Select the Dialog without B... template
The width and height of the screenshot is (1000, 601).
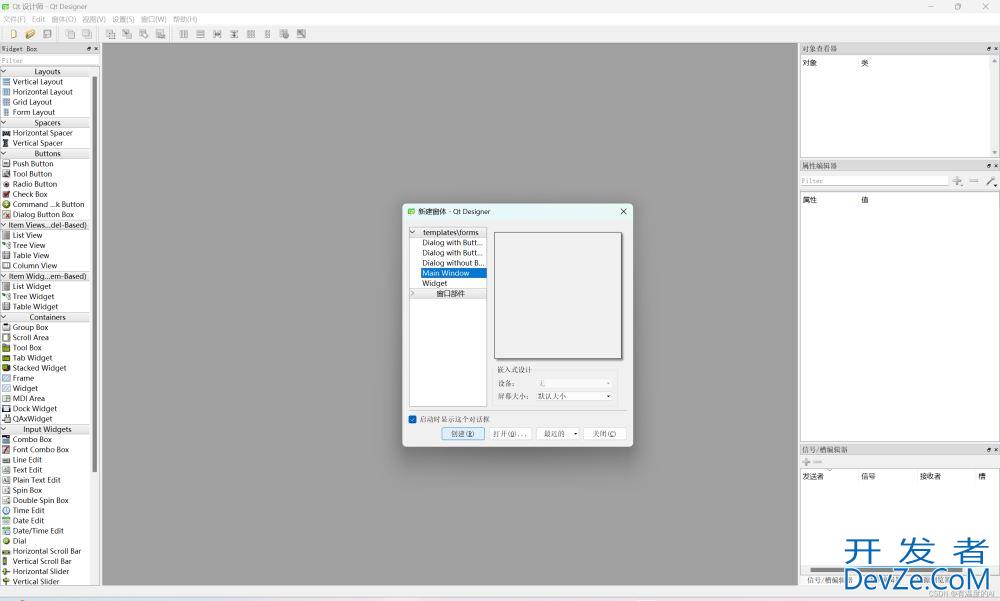click(453, 263)
